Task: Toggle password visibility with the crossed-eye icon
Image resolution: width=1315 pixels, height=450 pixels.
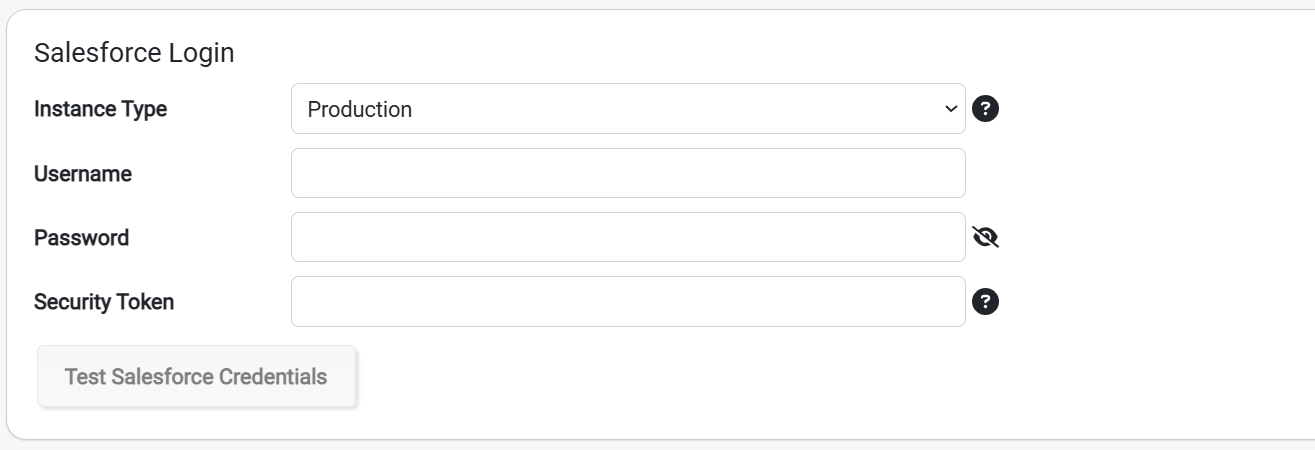Action: 986,237
